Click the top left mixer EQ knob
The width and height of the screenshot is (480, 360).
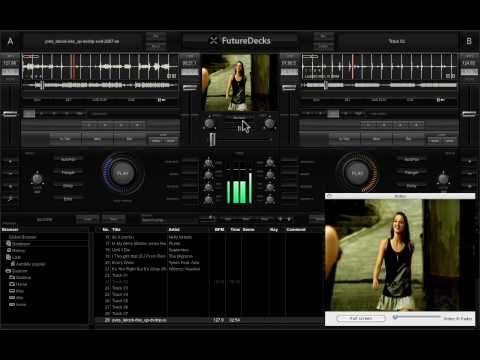[x=208, y=163]
